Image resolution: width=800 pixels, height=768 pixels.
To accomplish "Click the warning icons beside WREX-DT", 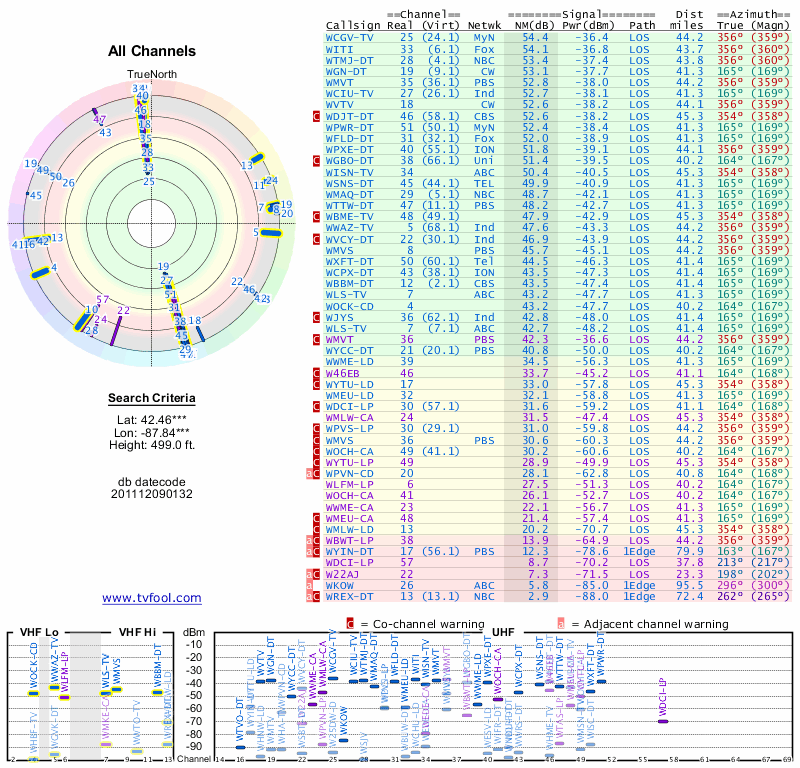I will (313, 597).
